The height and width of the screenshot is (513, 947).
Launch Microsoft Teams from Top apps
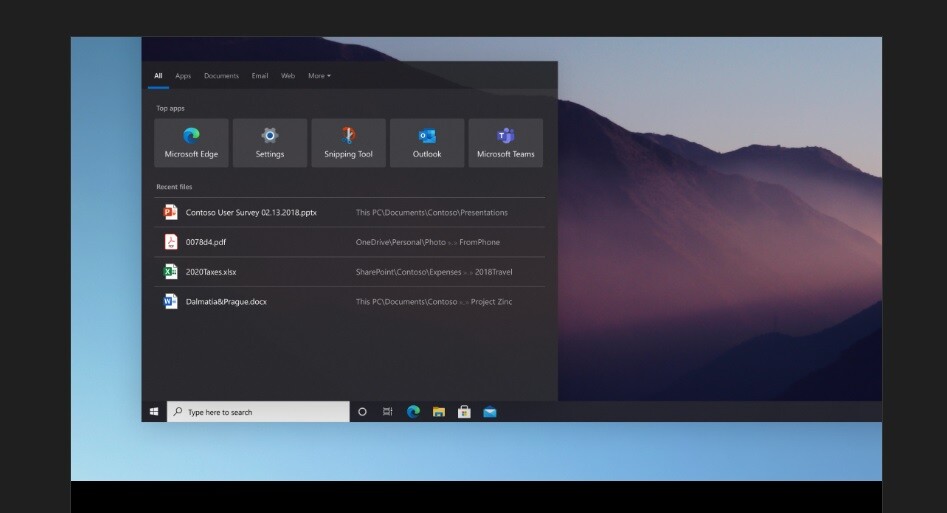(505, 142)
